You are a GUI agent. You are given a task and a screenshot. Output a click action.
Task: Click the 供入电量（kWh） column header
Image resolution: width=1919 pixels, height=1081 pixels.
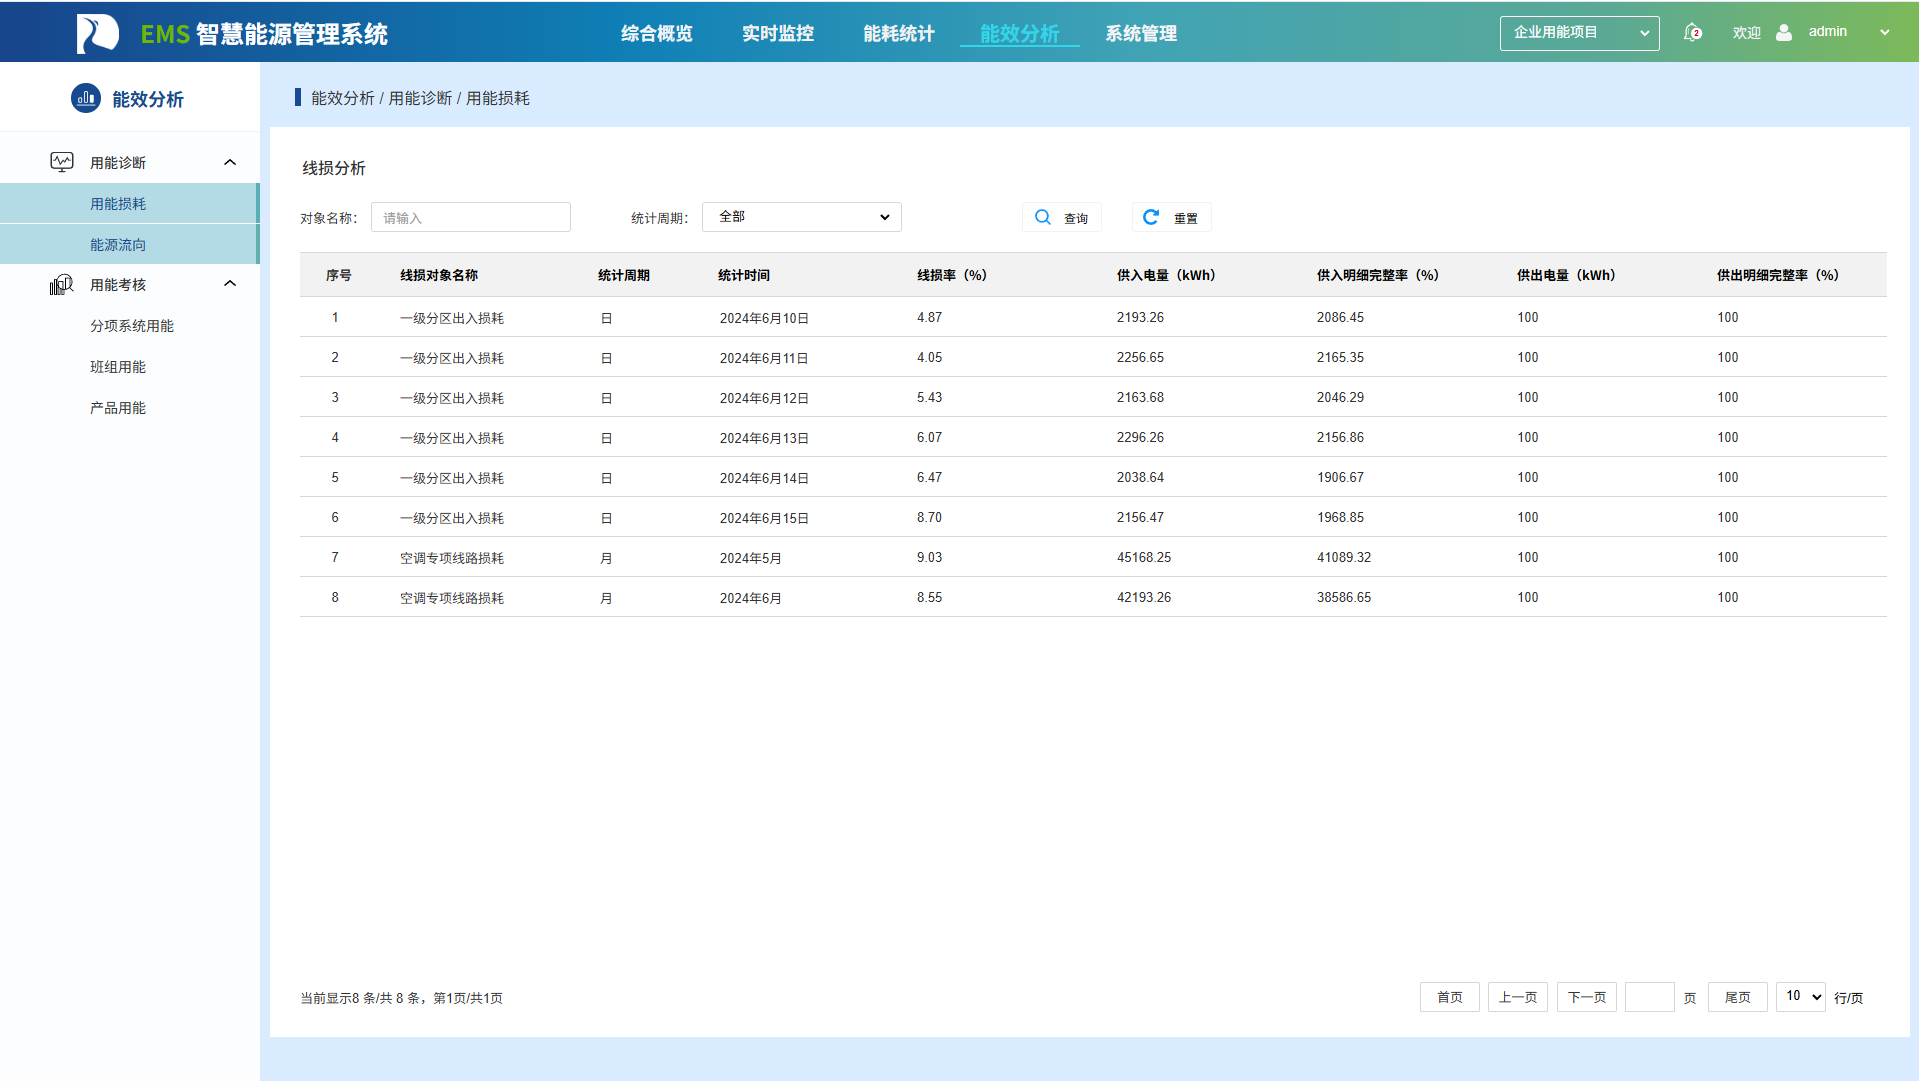1166,275
